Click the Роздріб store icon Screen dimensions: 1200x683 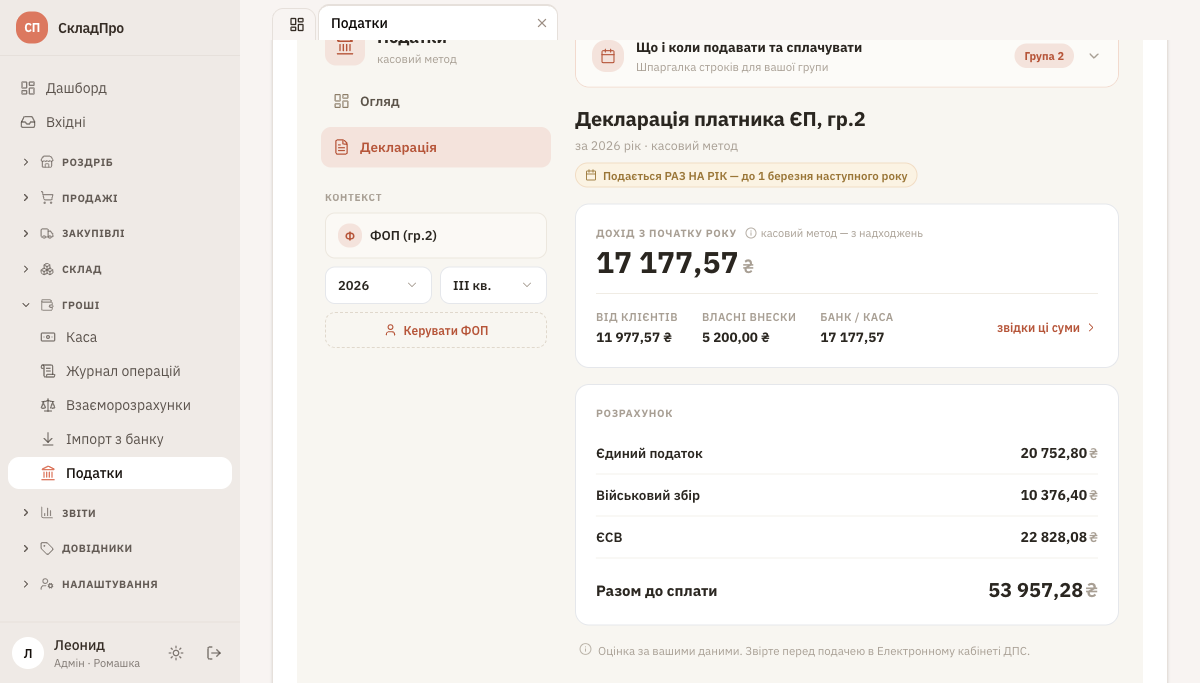(x=47, y=162)
